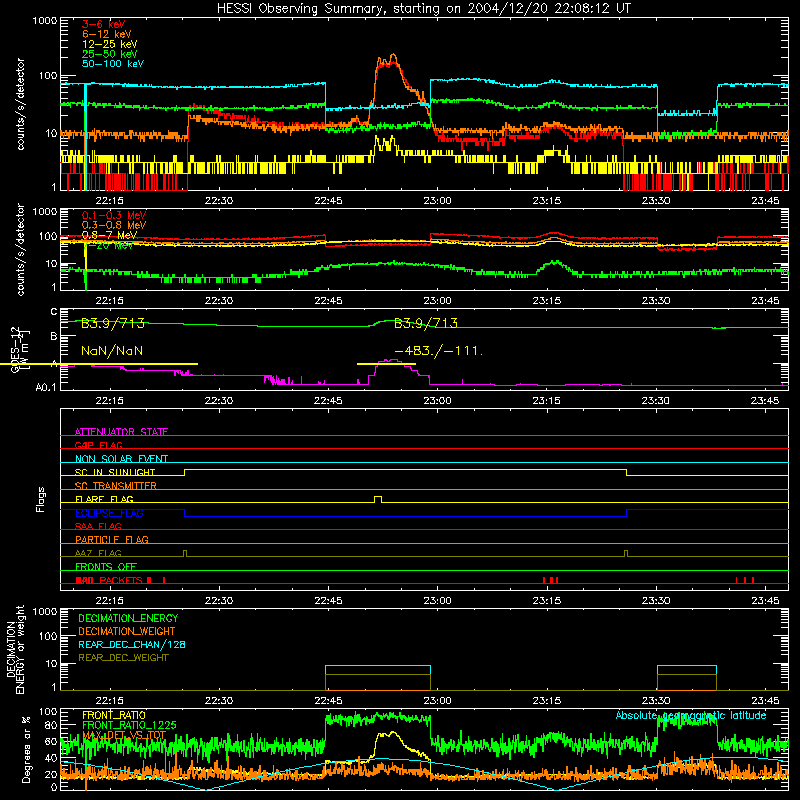Screen dimensions: 800x800
Task: Click the BAD_PACKETS flag label
Action: tap(109, 580)
